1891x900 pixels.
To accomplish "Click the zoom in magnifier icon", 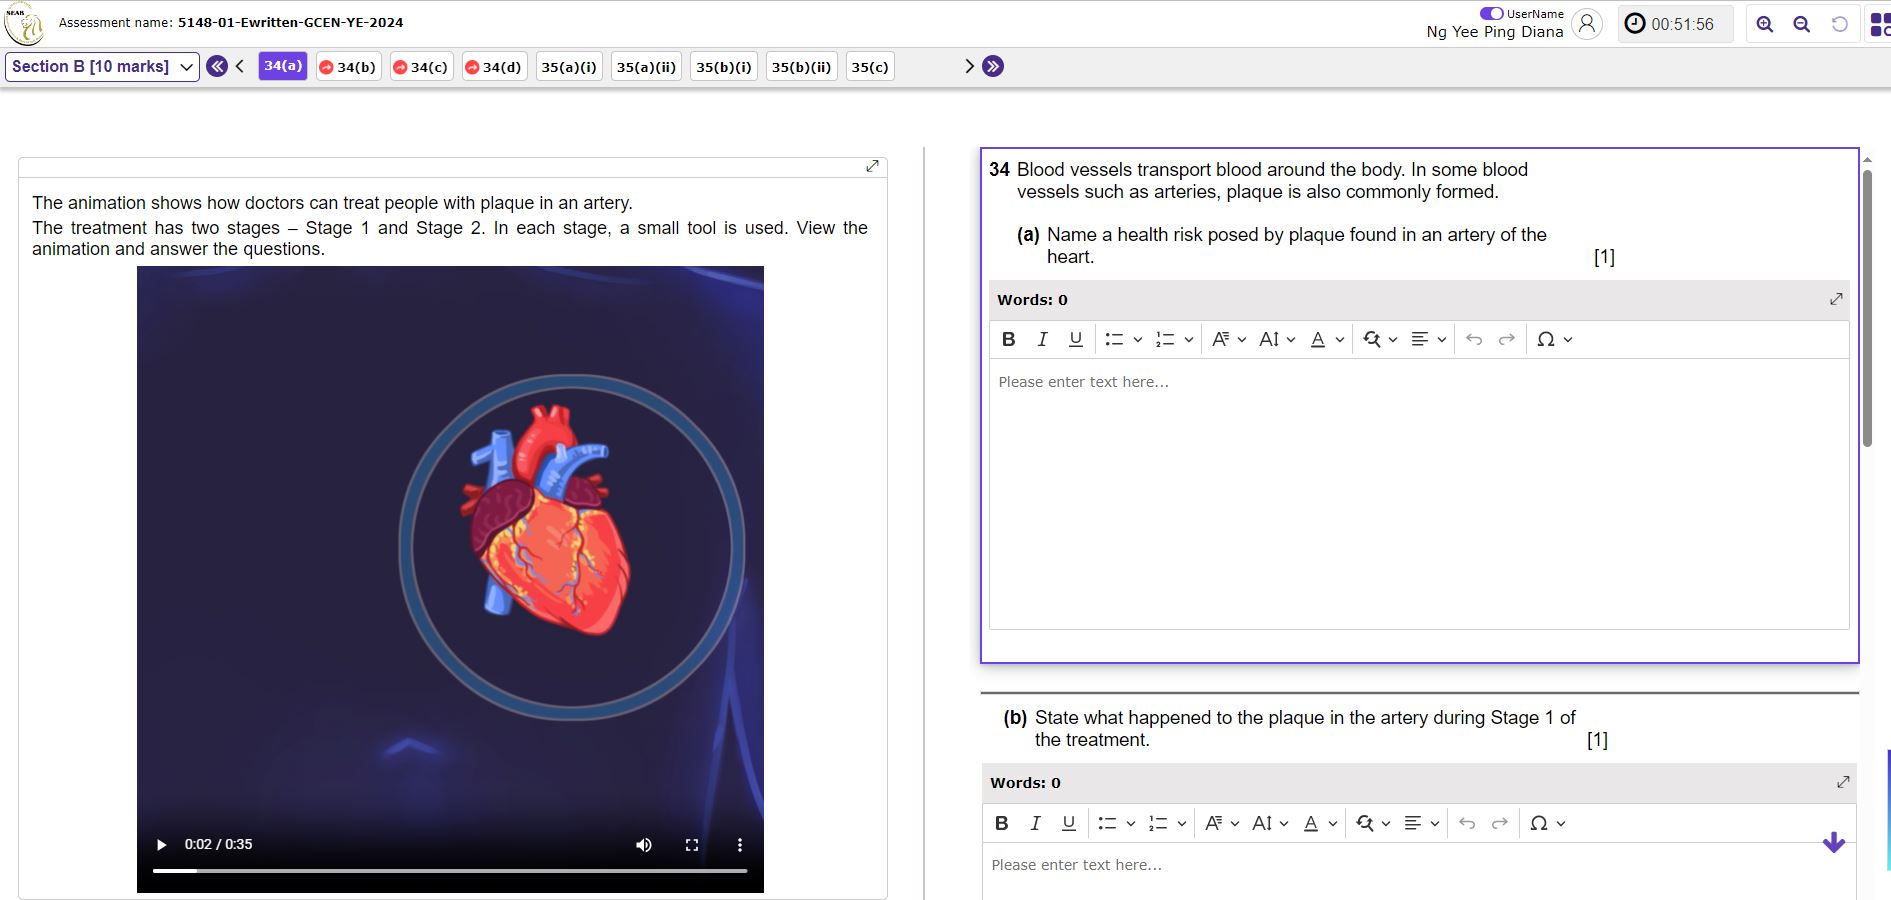I will (x=1765, y=24).
